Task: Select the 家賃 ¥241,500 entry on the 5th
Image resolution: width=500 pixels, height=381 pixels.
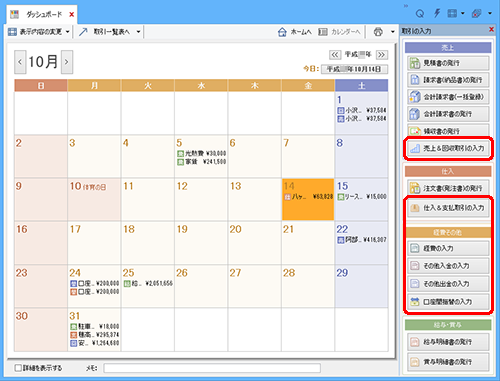Action: click(x=201, y=162)
